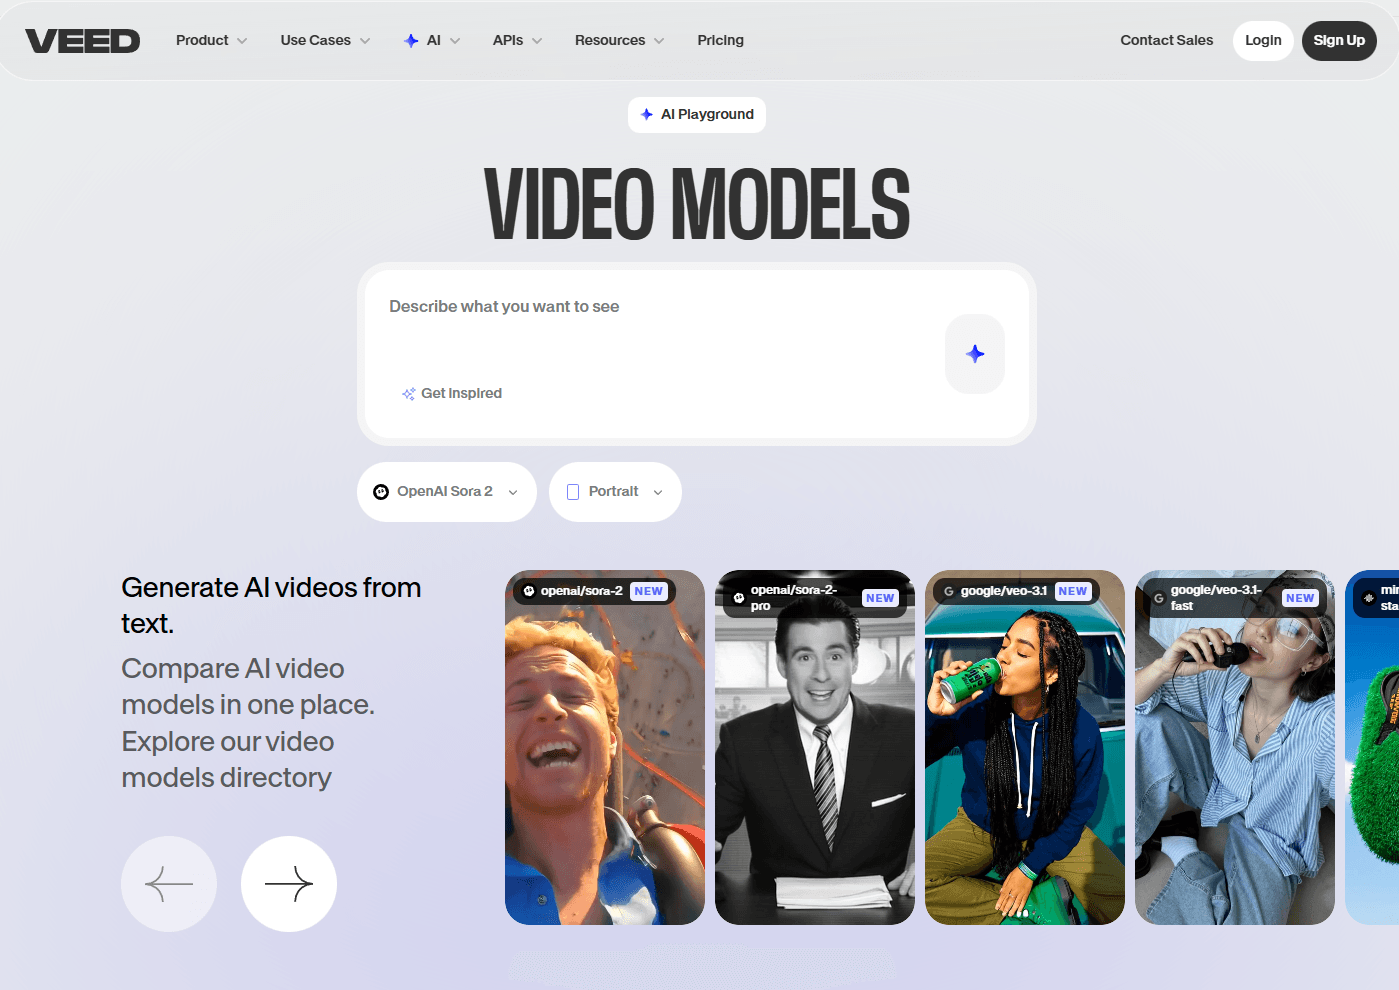The image size is (1399, 990).
Task: Go to the Pricing page
Action: tap(720, 41)
